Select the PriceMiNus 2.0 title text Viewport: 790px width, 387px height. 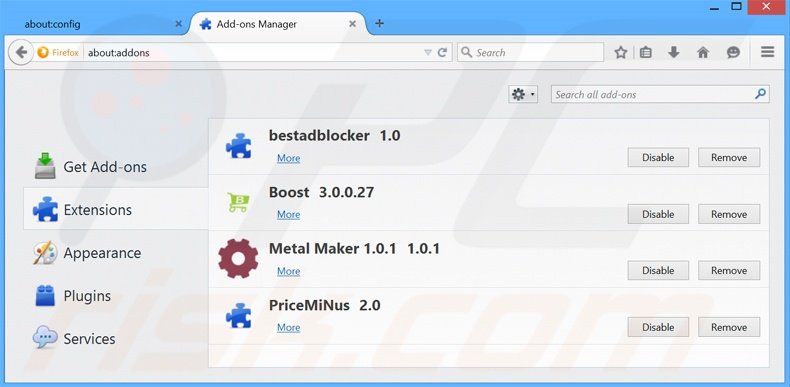324,305
